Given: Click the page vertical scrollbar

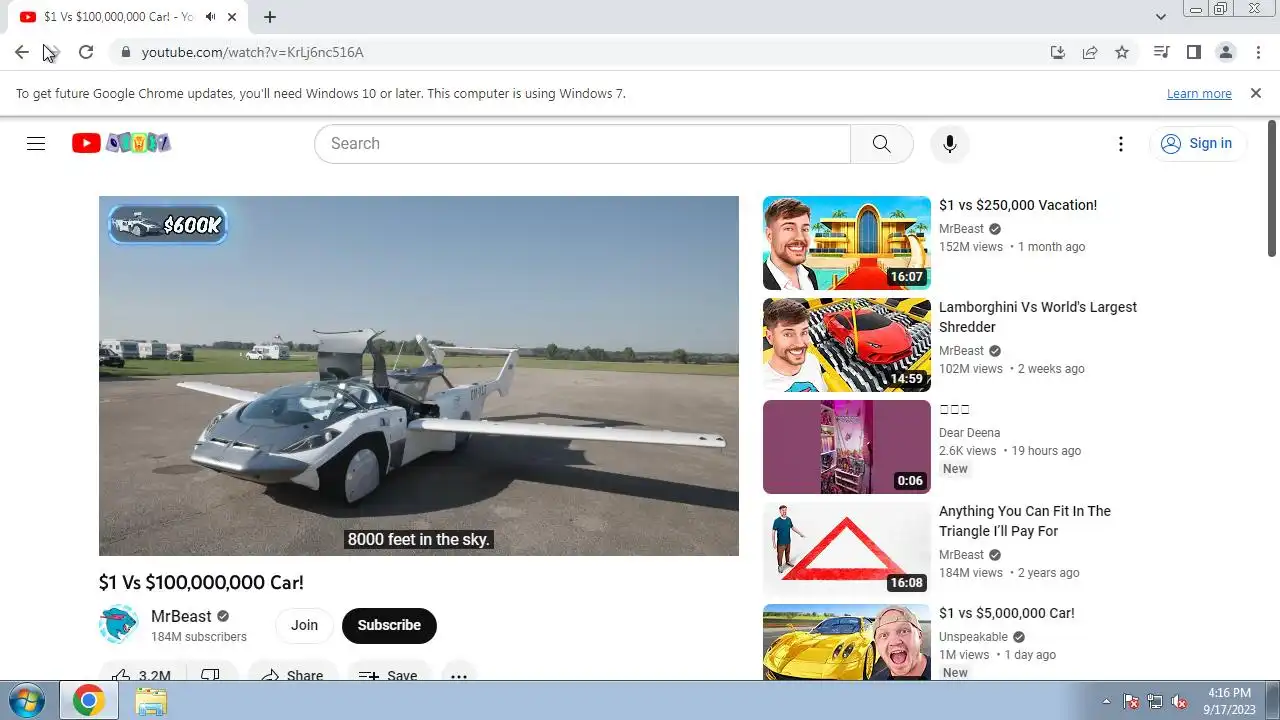Looking at the screenshot, I should [1272, 189].
